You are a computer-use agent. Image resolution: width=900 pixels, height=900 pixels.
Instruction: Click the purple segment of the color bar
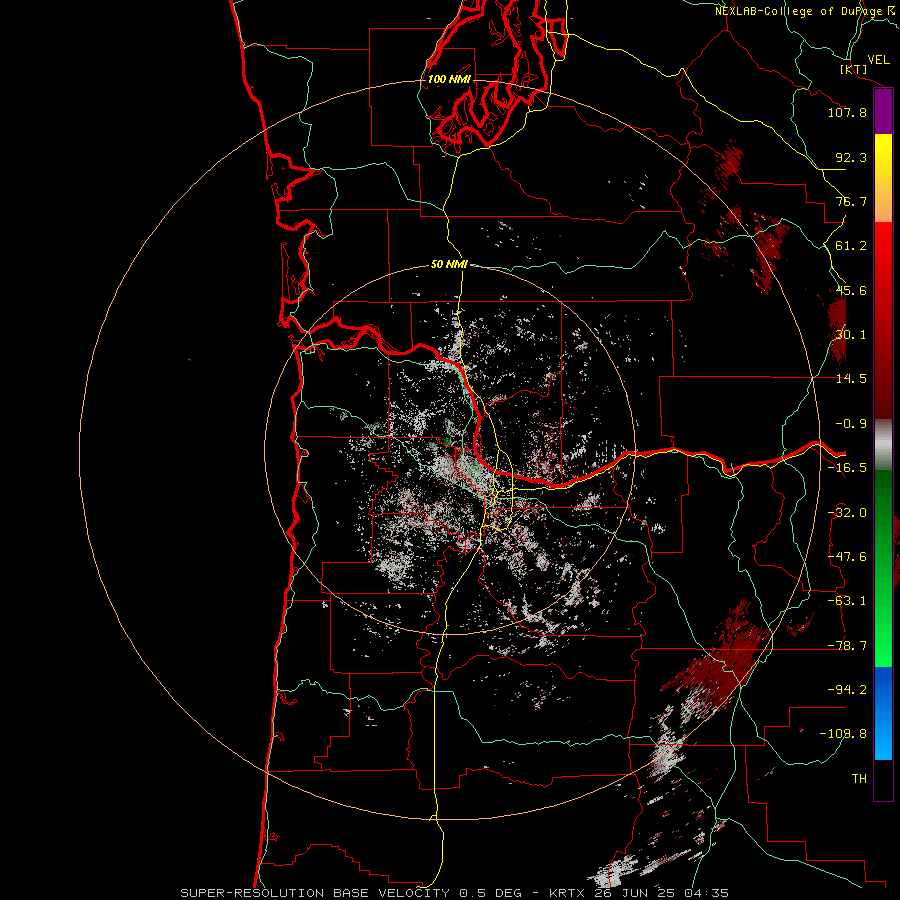pos(883,112)
